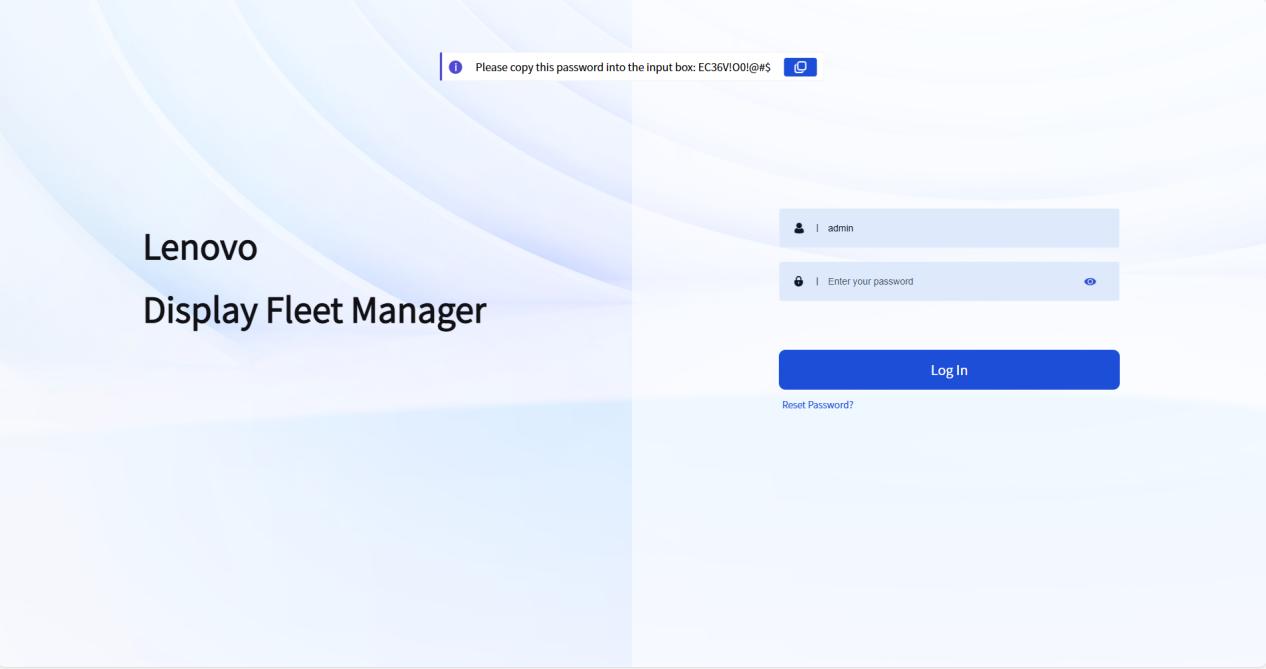The image size is (1266, 669).
Task: Click the padlock icon in password field
Action: pyautogui.click(x=798, y=282)
